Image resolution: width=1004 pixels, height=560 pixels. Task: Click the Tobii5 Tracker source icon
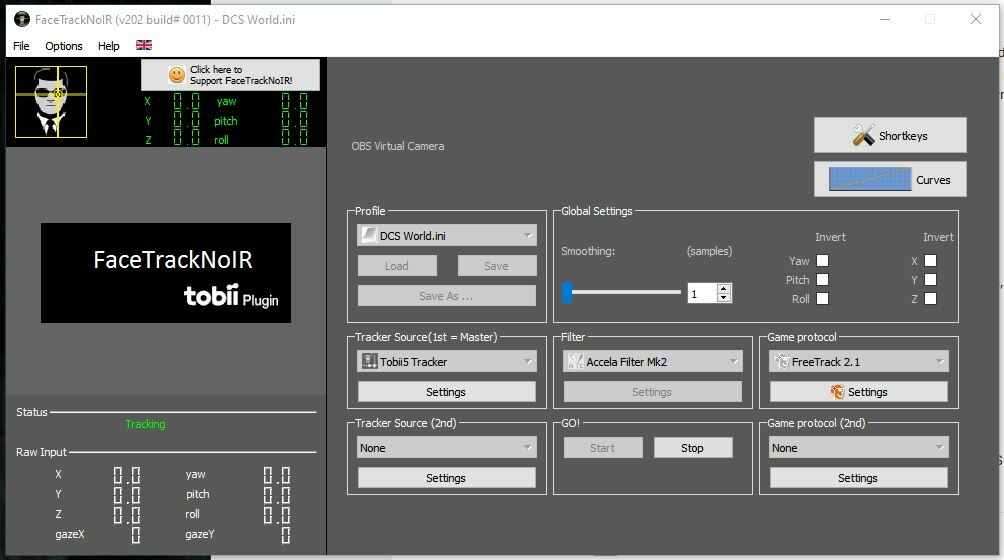[369, 361]
